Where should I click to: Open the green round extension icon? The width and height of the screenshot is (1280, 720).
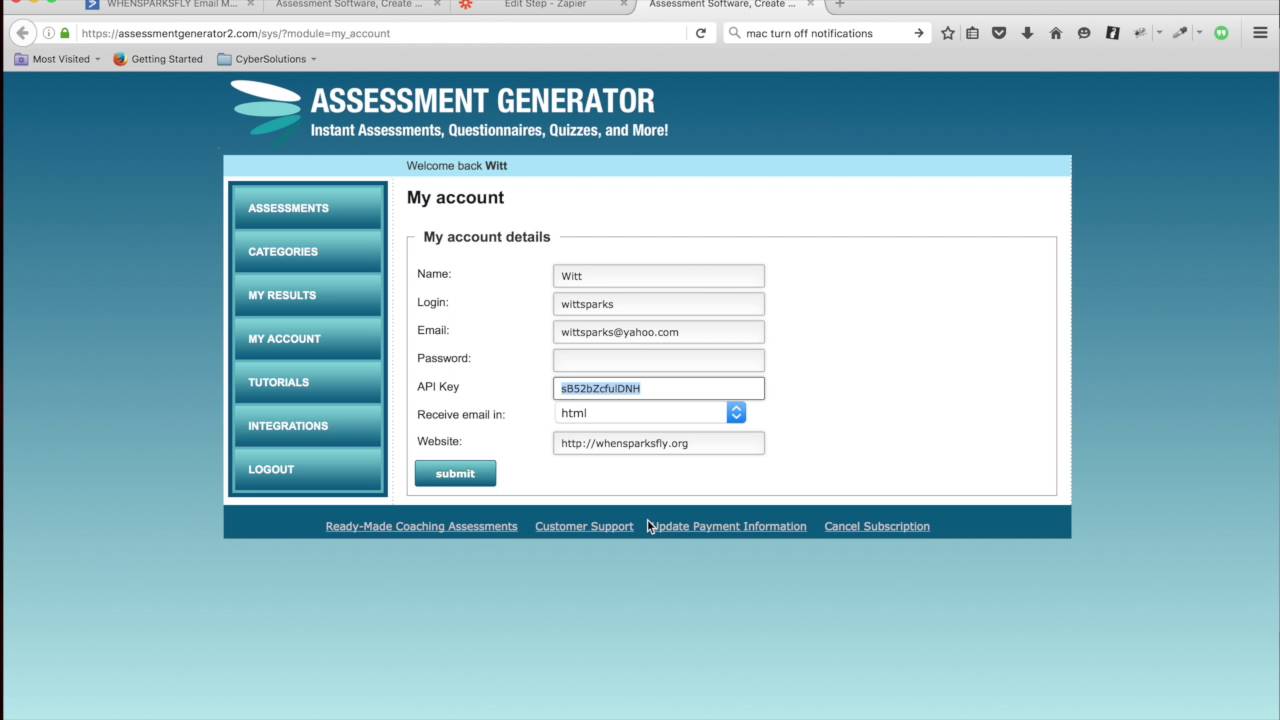[1221, 33]
